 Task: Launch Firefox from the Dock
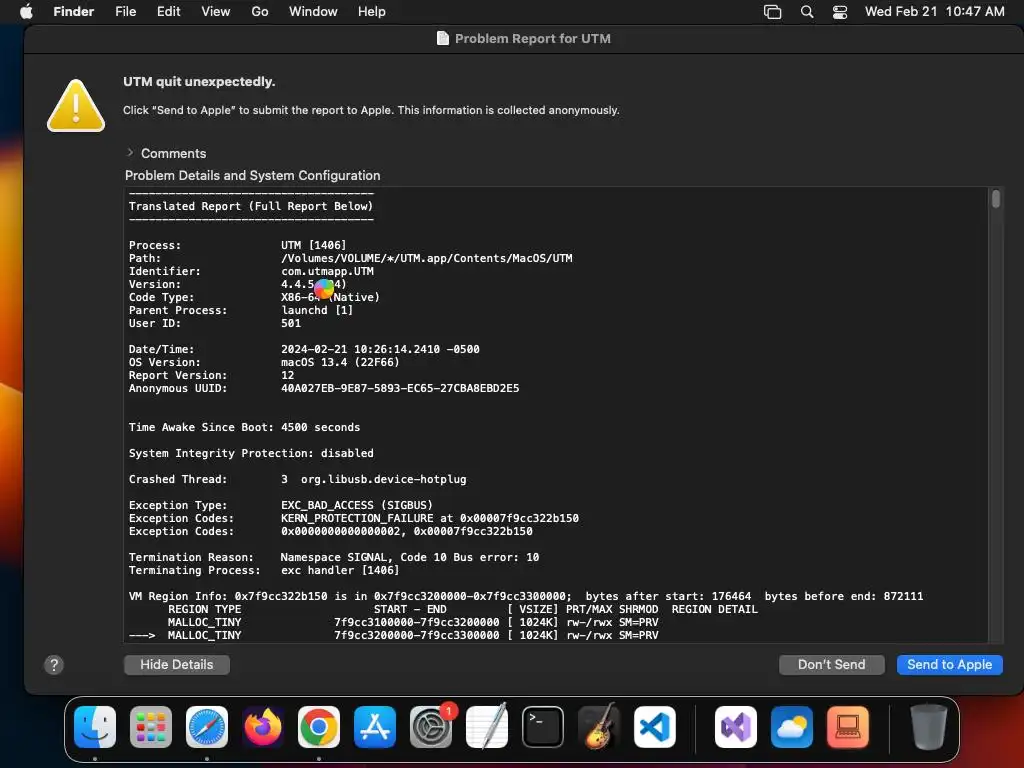pyautogui.click(x=263, y=727)
